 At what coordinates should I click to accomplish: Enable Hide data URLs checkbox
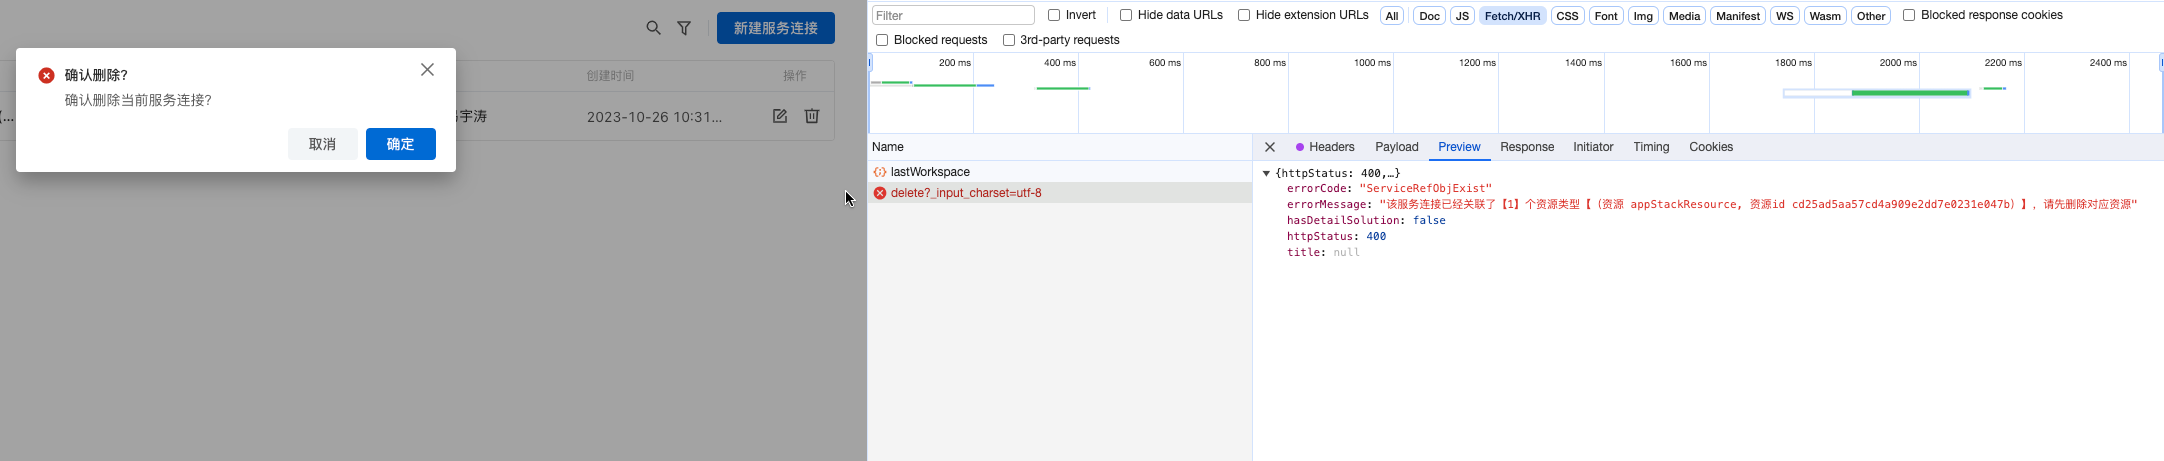1126,15
